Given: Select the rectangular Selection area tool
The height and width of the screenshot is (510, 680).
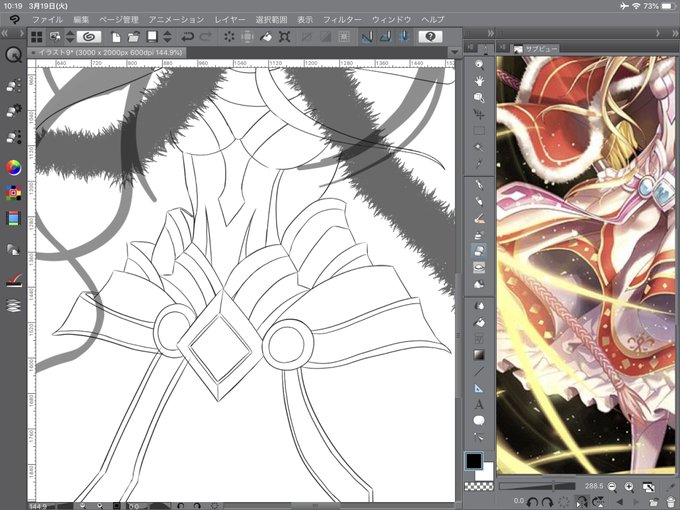Looking at the screenshot, I should [x=479, y=131].
